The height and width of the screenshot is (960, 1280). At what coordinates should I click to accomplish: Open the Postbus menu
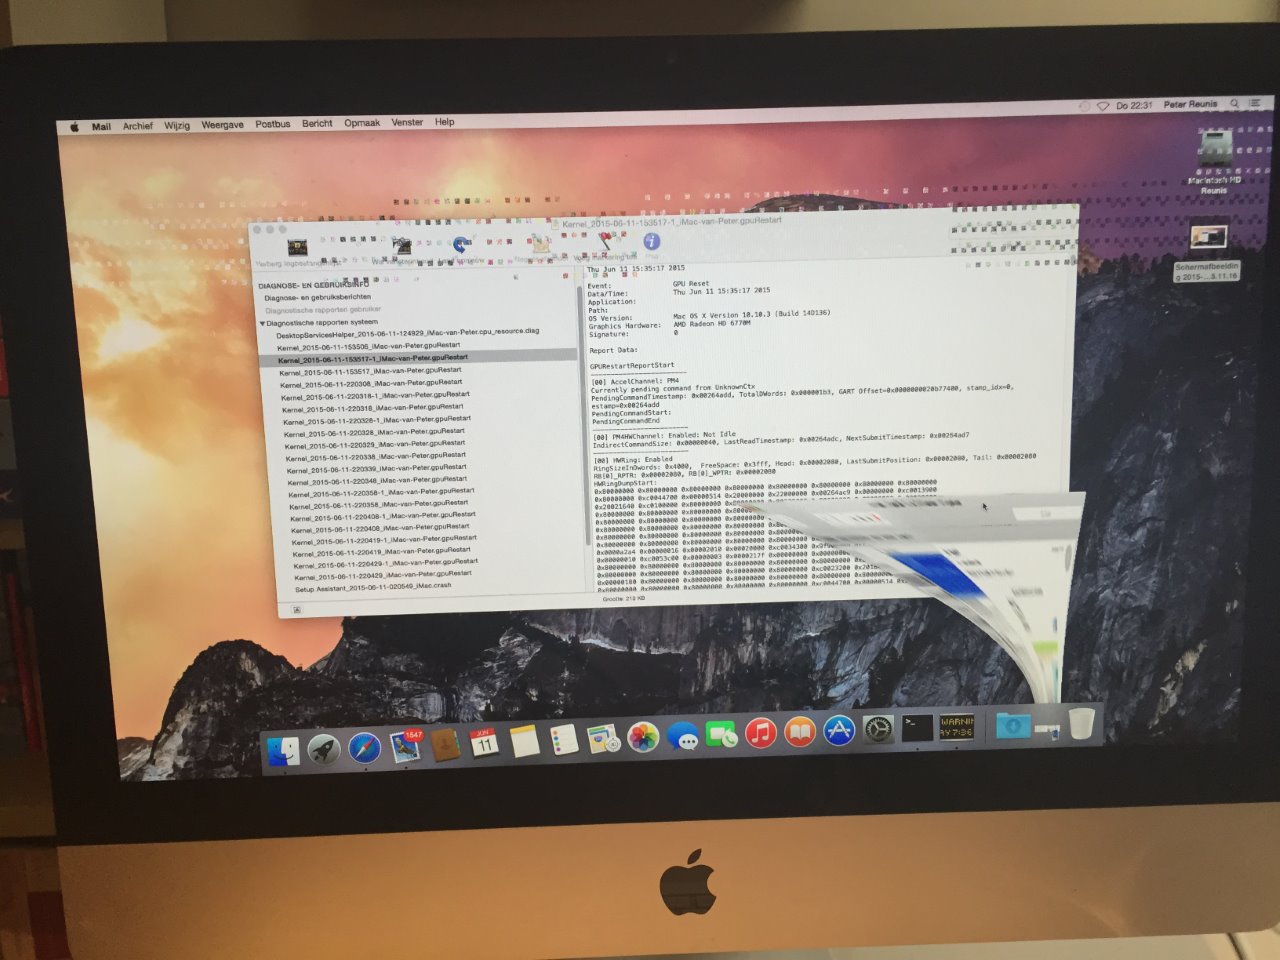tap(272, 124)
